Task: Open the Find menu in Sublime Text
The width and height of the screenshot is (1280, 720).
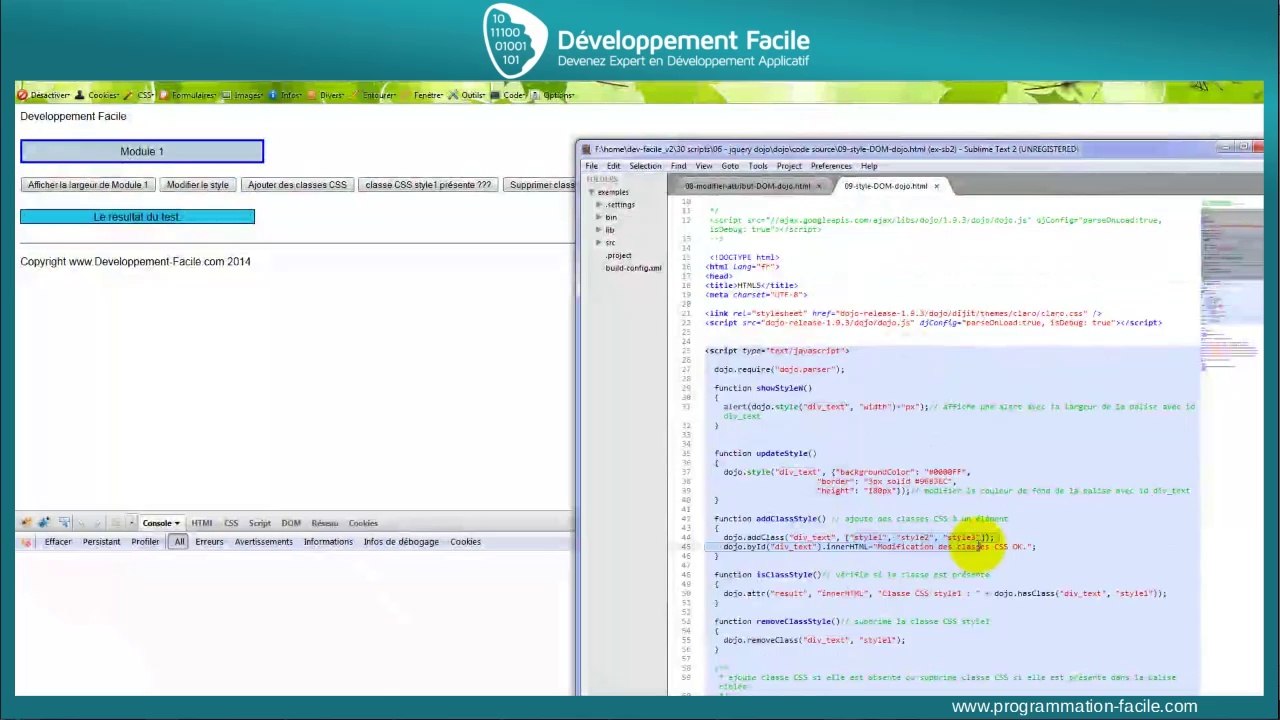Action: click(679, 166)
